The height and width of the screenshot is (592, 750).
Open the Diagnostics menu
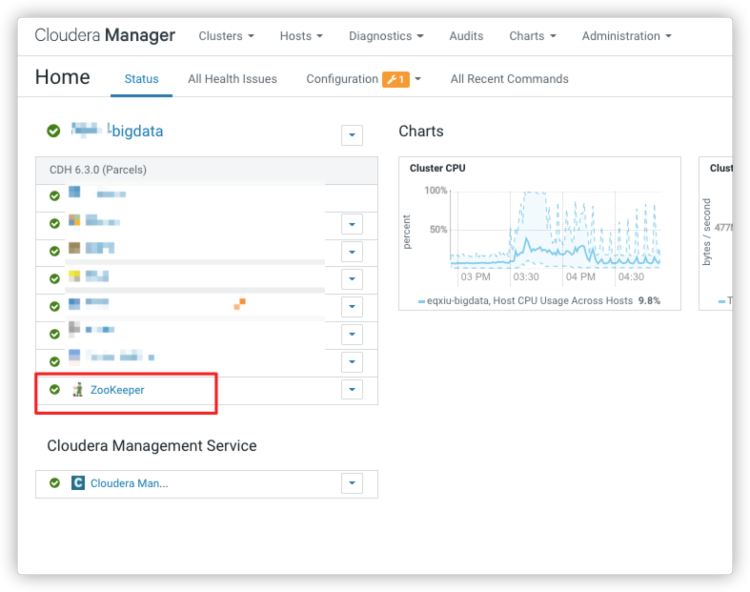tap(386, 36)
